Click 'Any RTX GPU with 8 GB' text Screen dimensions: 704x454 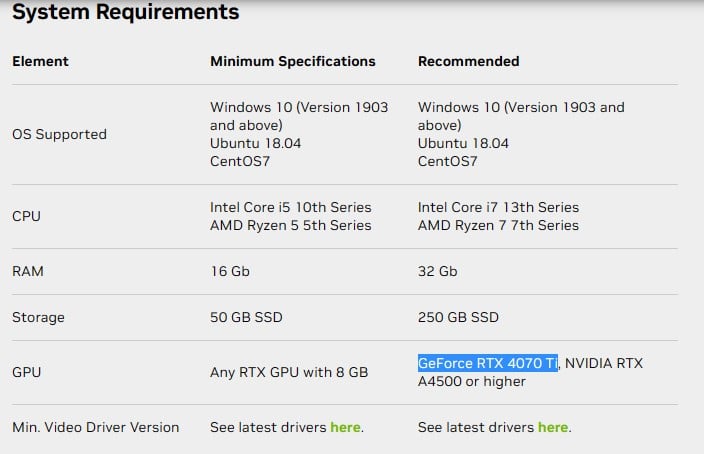(x=289, y=372)
